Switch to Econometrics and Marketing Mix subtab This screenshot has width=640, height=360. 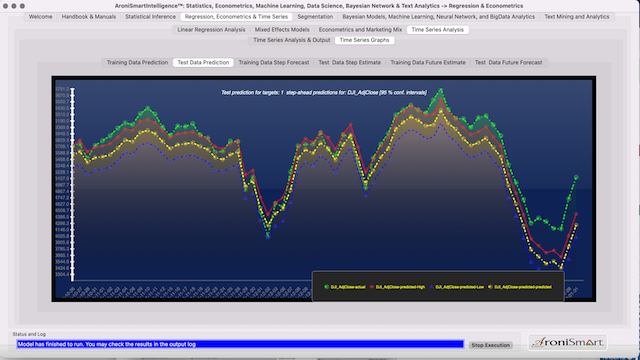360,30
